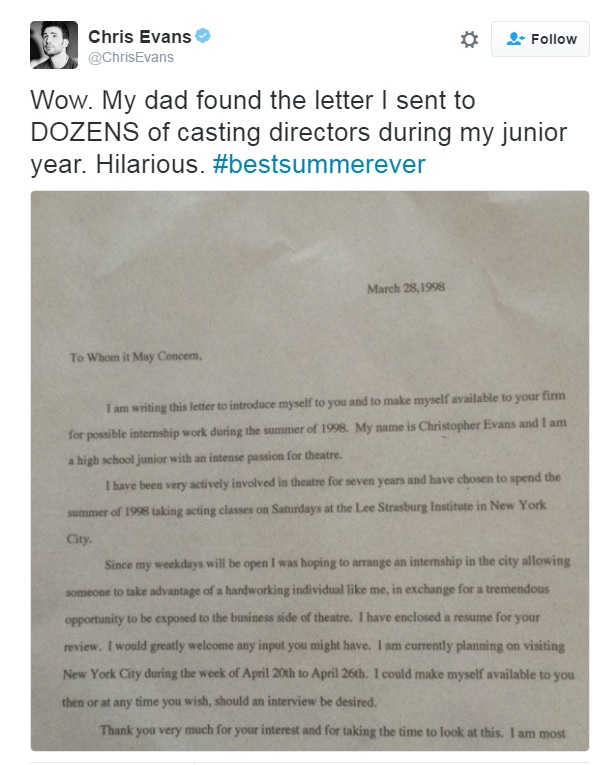Screen dimensions: 605x765
Task: Select the To Whom it May Concern line
Action: [x=136, y=357]
